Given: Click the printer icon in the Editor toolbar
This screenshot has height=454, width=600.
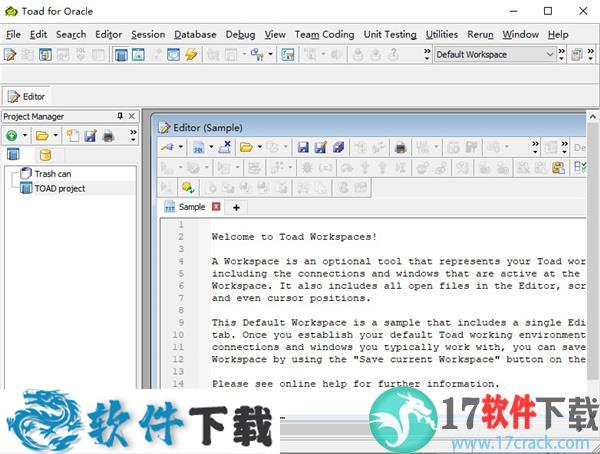Looking at the screenshot, I should 400,147.
